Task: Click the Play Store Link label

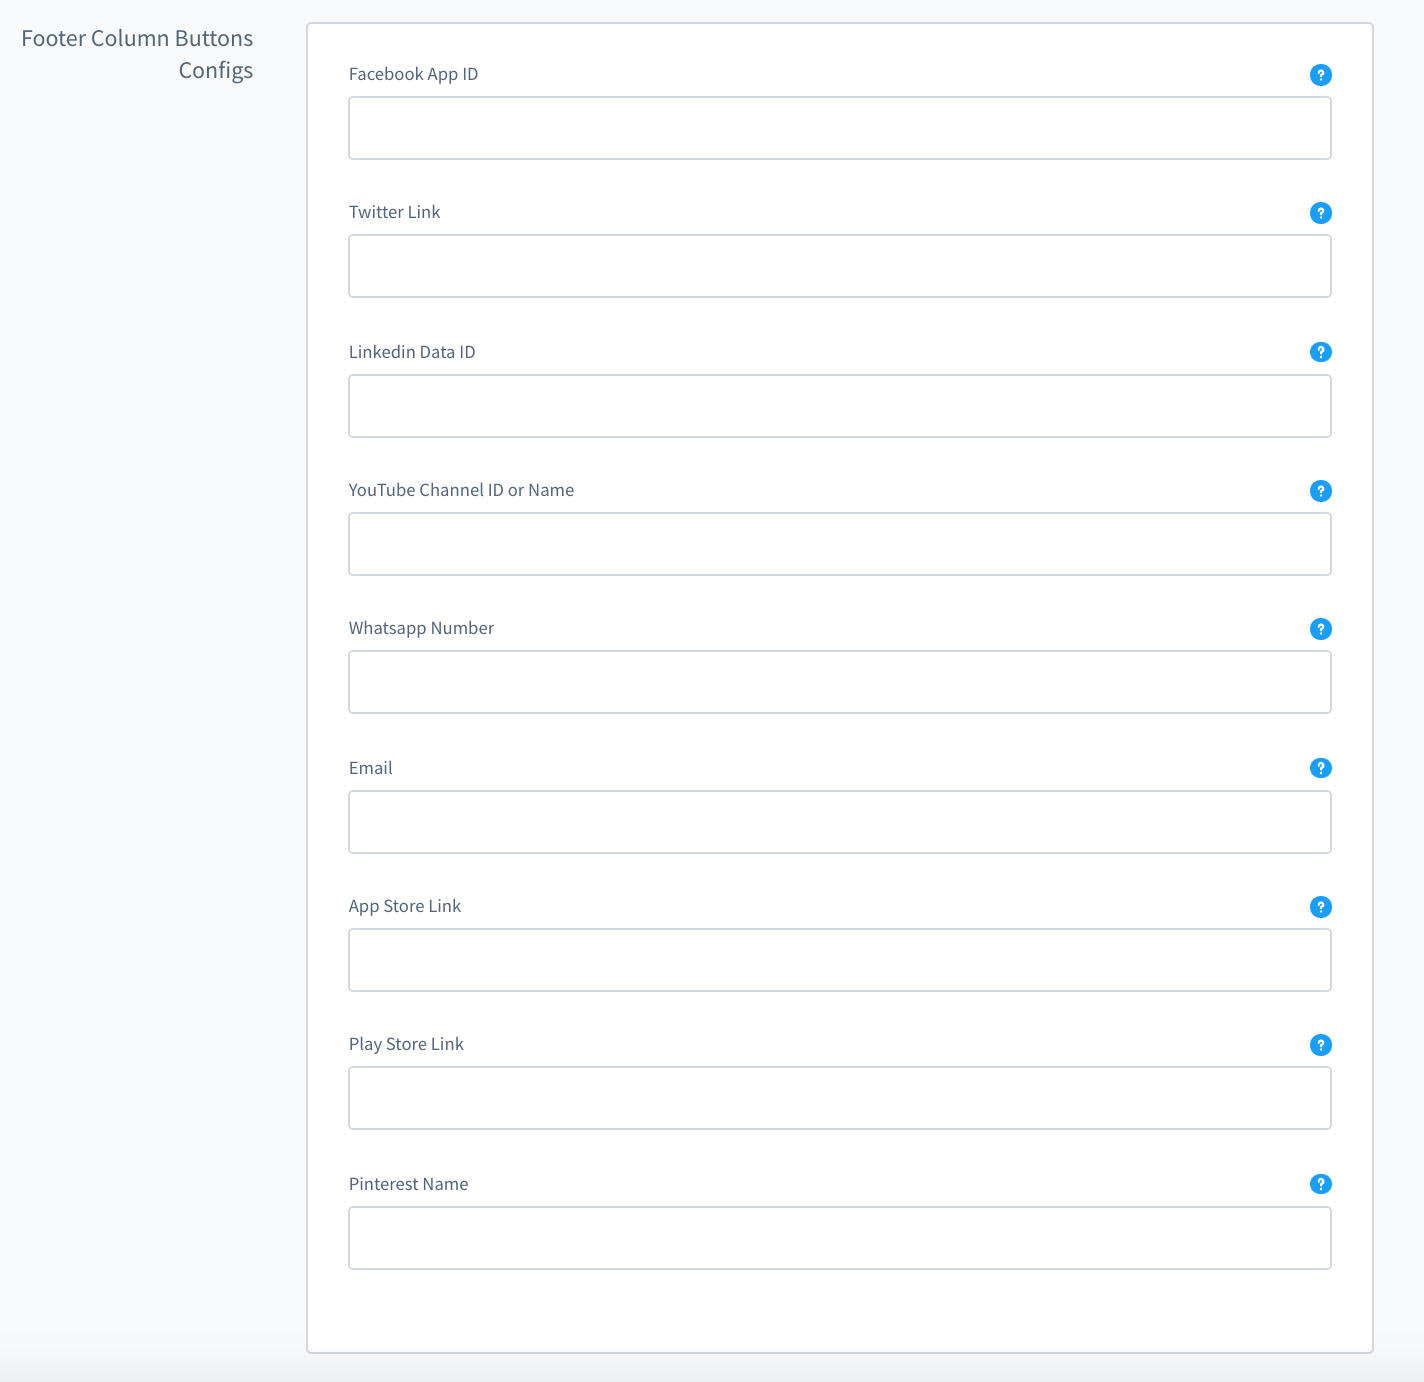Action: pos(406,1044)
